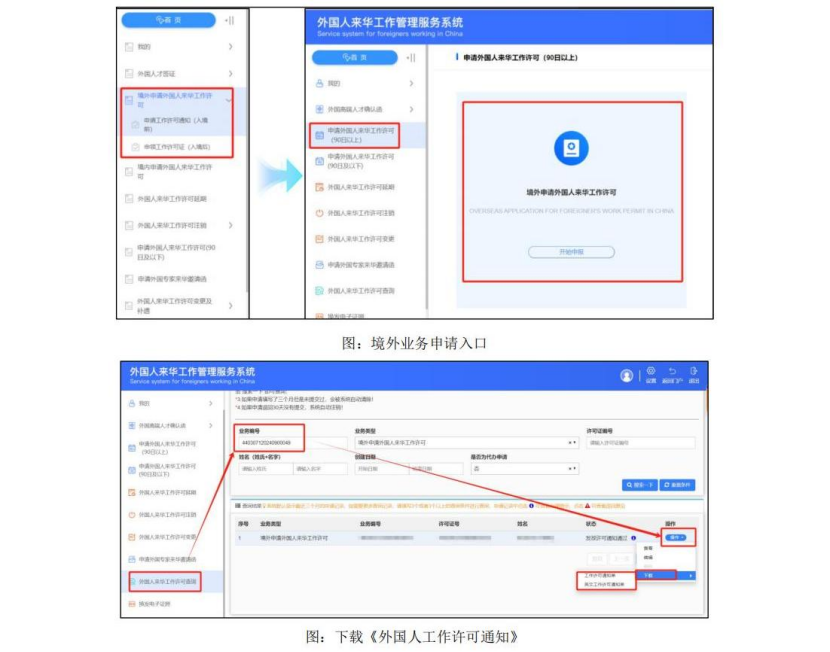The height and width of the screenshot is (652, 830).
Task: Click the return-to-portal arrow icon in header
Action: (671, 374)
